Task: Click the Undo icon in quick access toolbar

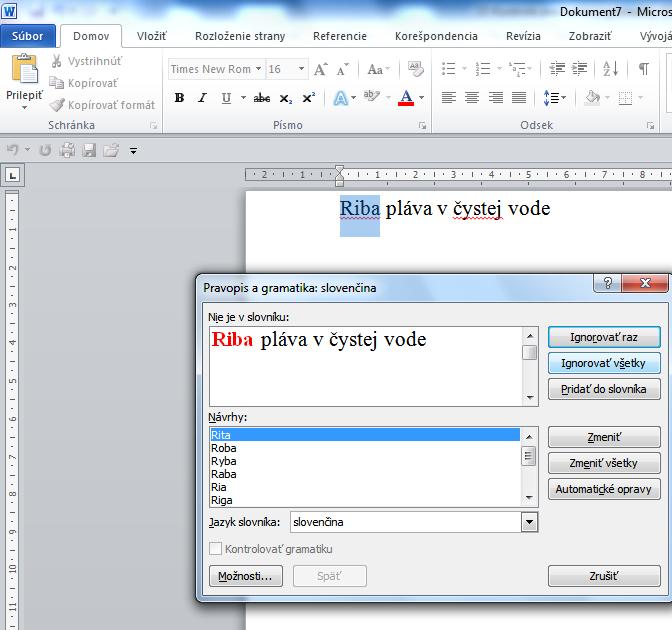Action: click(x=13, y=150)
